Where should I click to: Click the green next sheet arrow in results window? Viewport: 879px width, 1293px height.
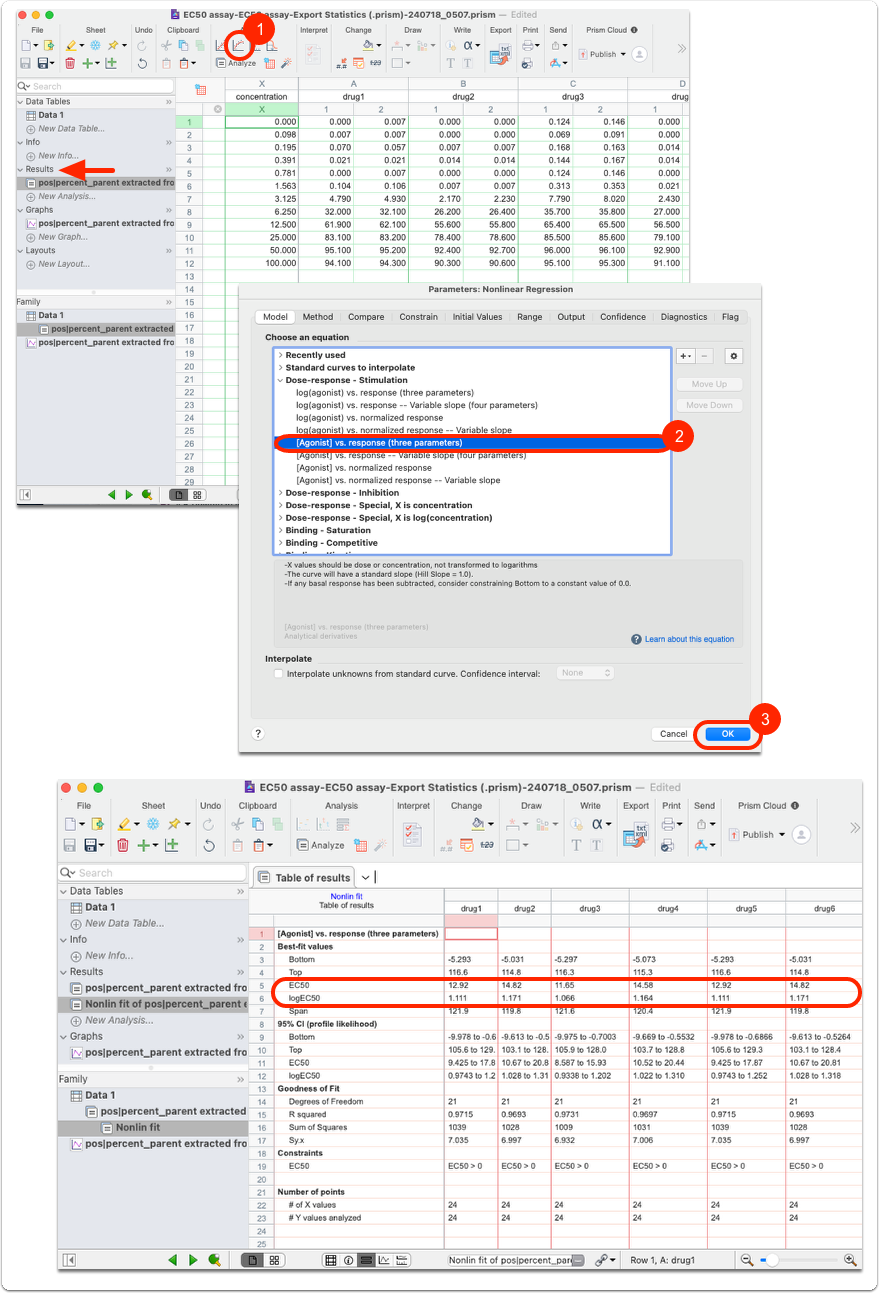(192, 1260)
